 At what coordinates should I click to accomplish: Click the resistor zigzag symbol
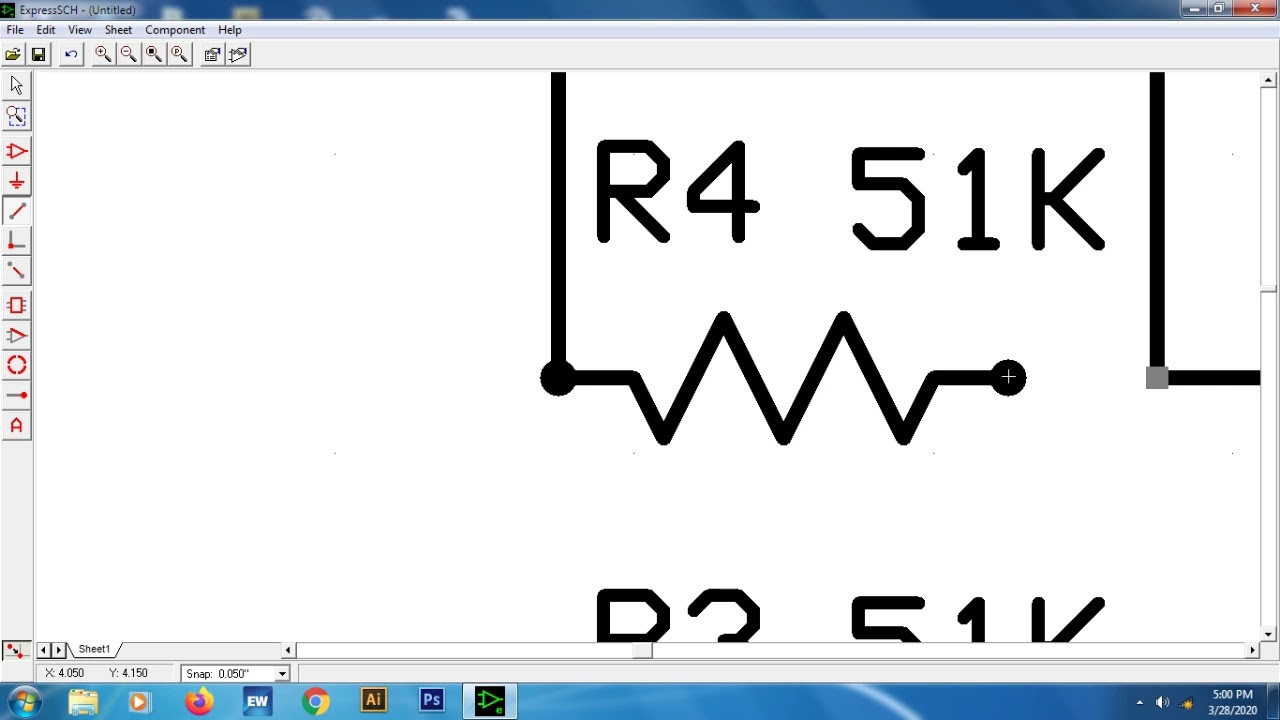(x=783, y=378)
